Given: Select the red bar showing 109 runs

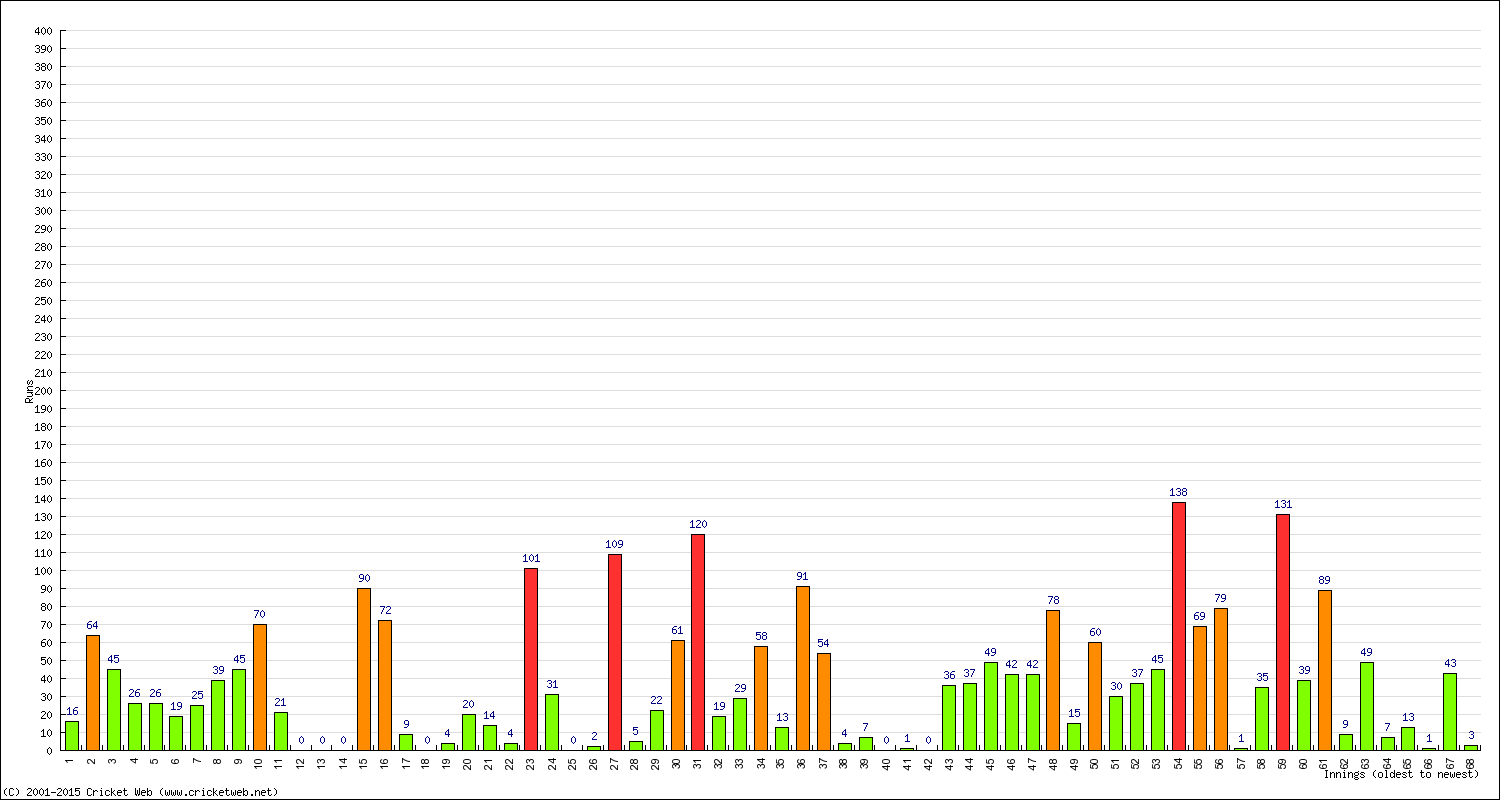Looking at the screenshot, I should [615, 652].
